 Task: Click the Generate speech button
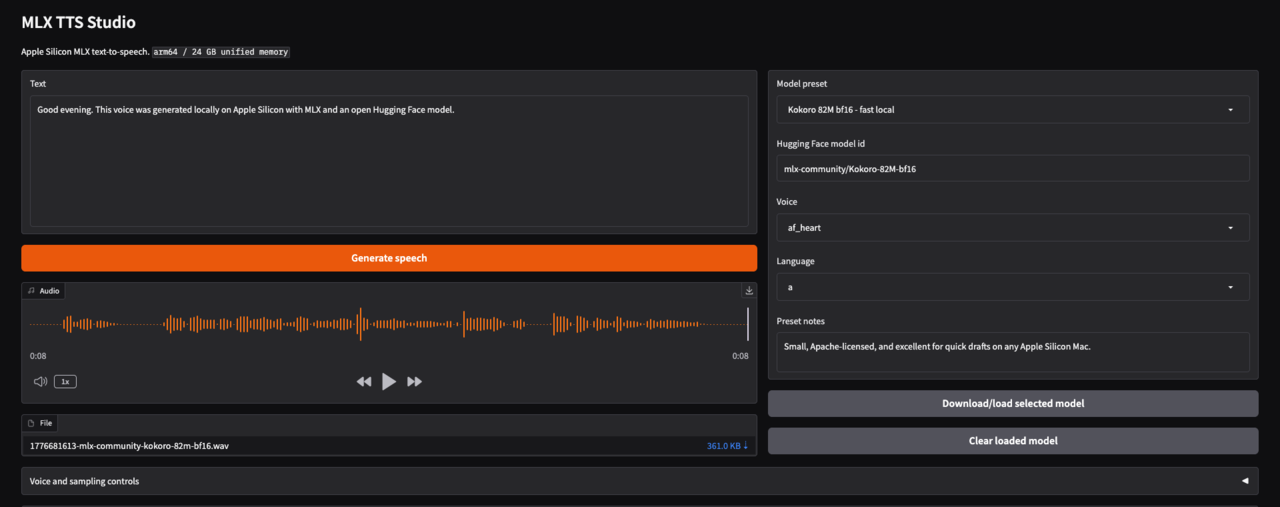(389, 258)
